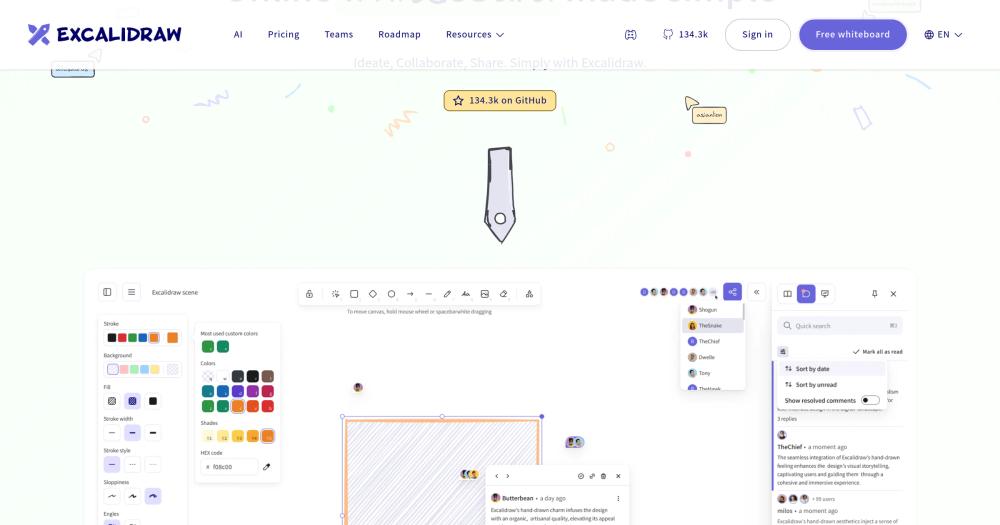The image size is (1000, 525).
Task: Click the trash icon in the comment popup
Action: 604,476
